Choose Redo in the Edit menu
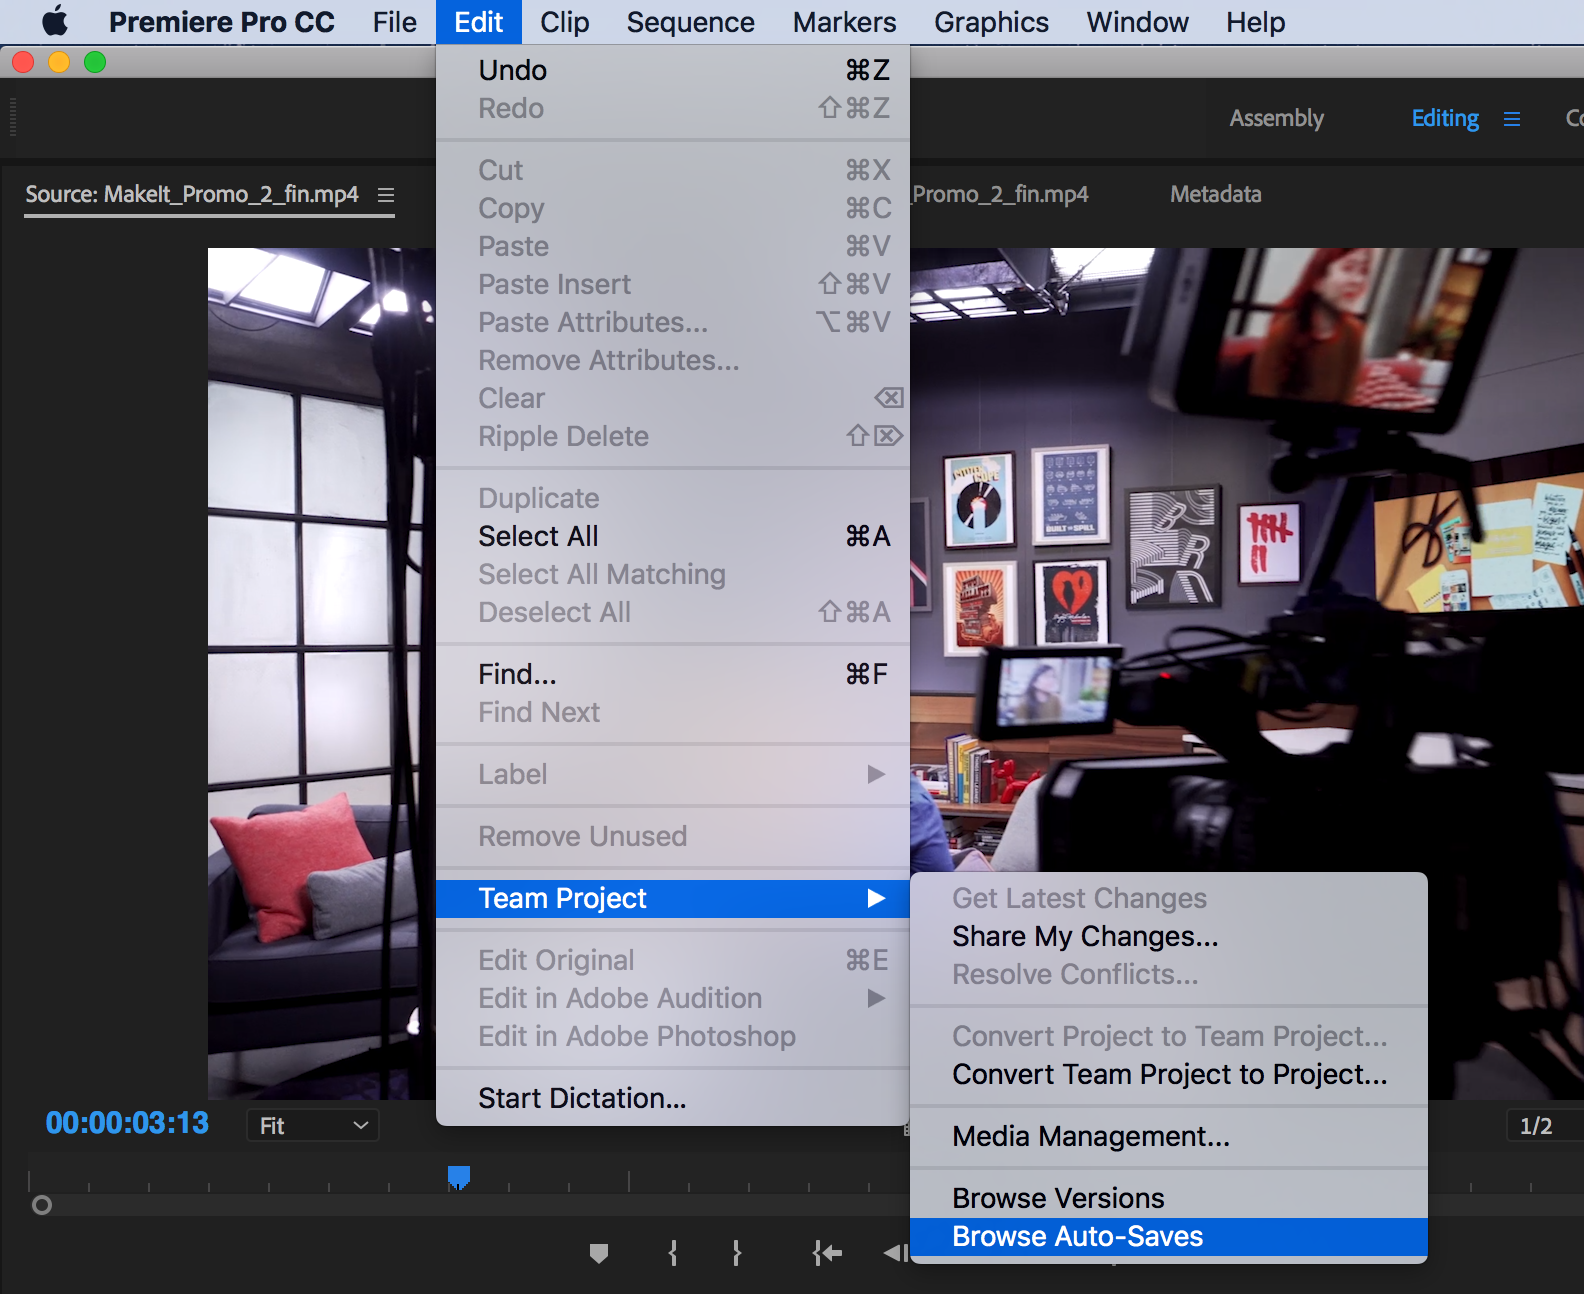 [673, 108]
